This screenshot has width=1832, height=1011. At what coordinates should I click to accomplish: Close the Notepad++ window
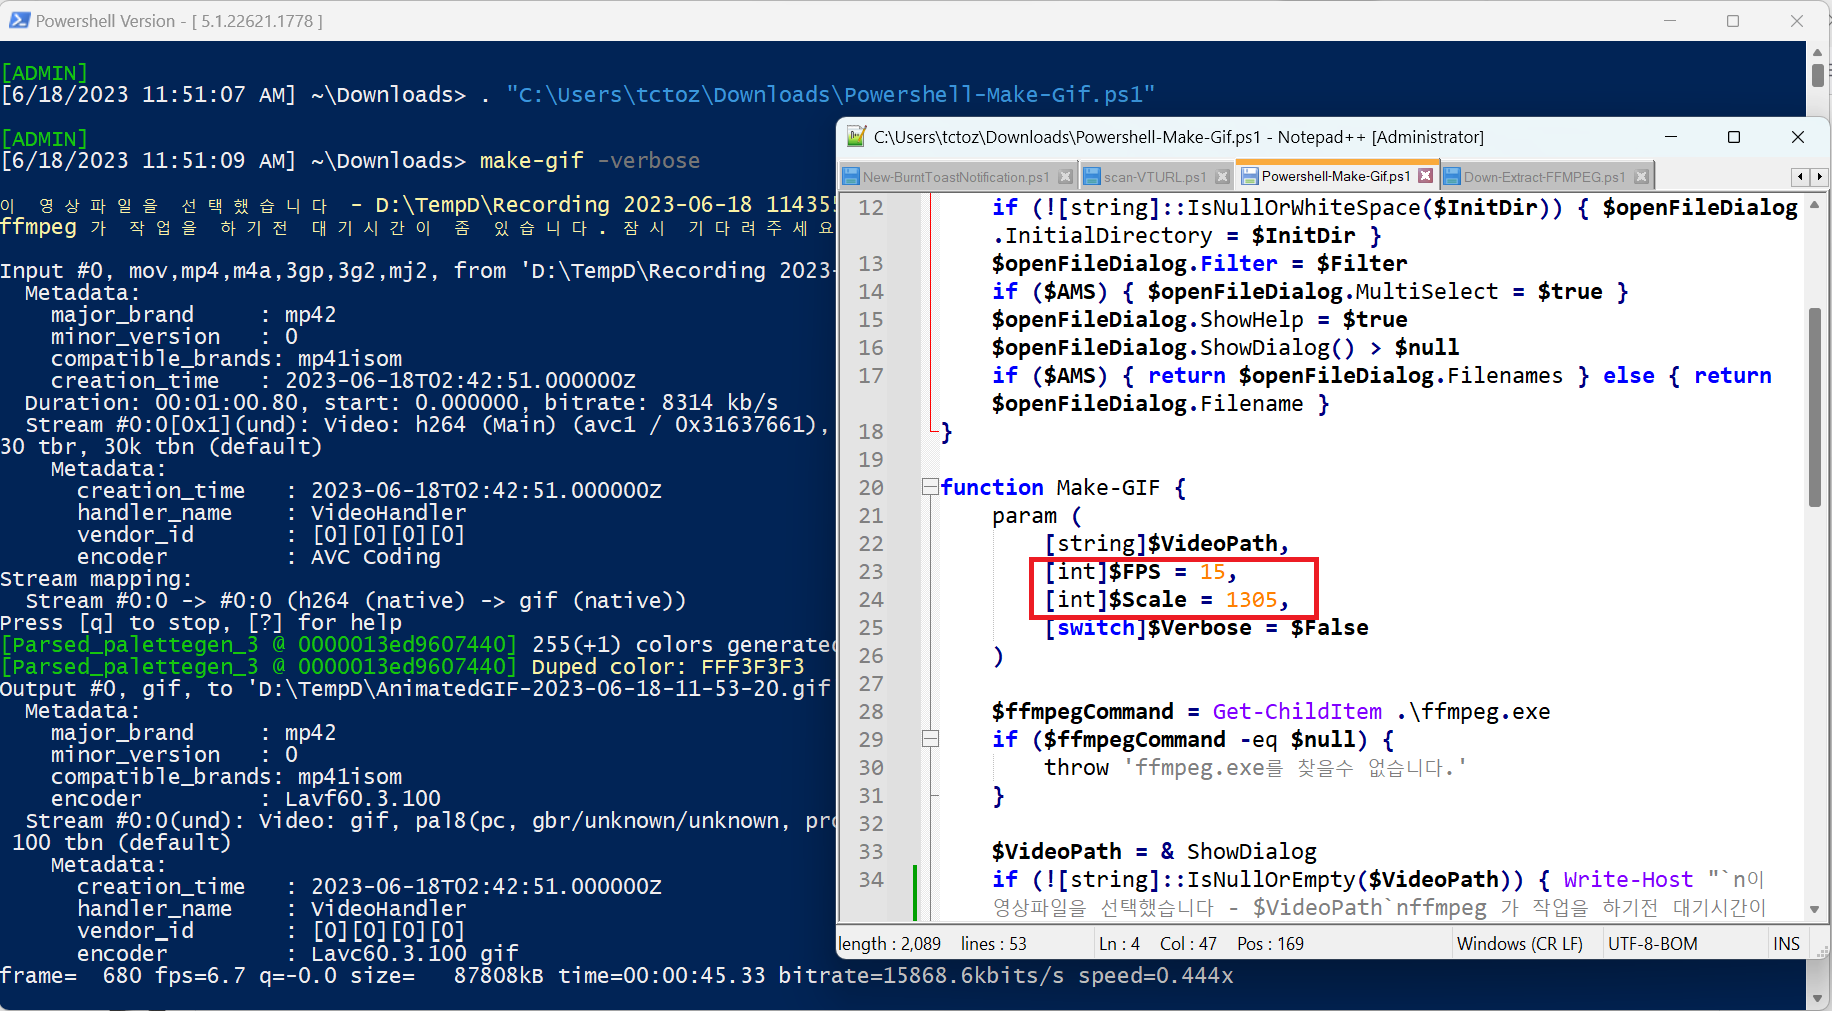pos(1798,137)
